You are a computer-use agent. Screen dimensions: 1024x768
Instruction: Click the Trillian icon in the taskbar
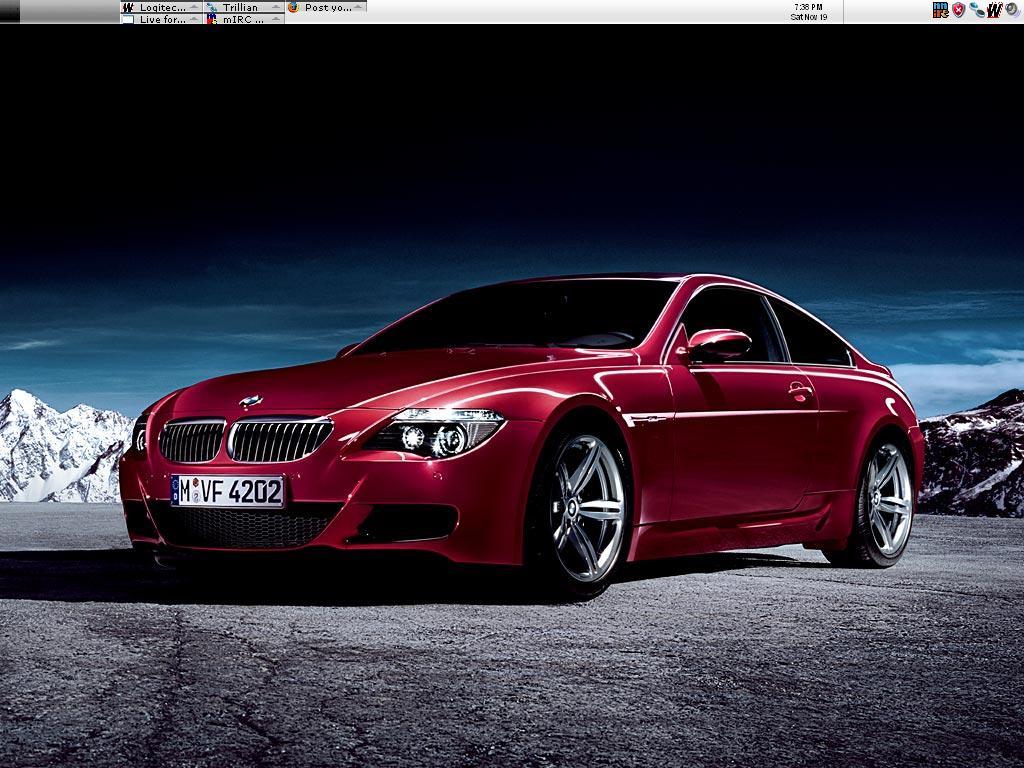coord(212,7)
